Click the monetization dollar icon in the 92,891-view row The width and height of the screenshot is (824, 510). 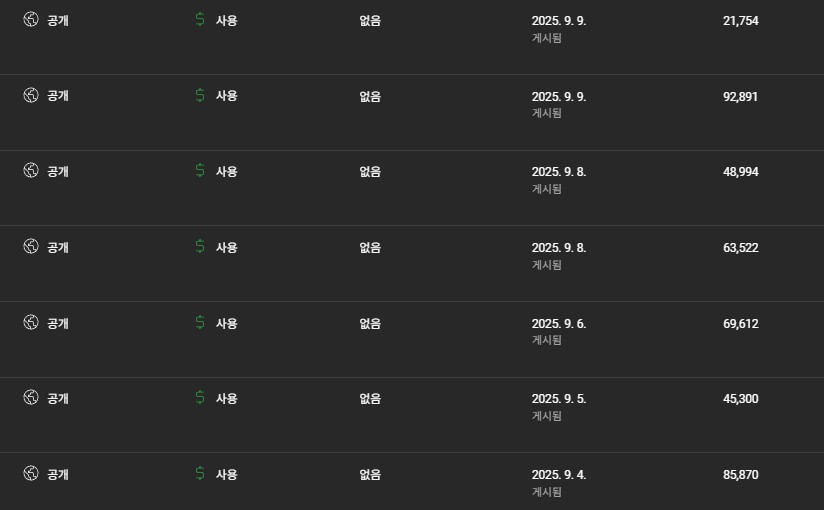click(x=200, y=96)
